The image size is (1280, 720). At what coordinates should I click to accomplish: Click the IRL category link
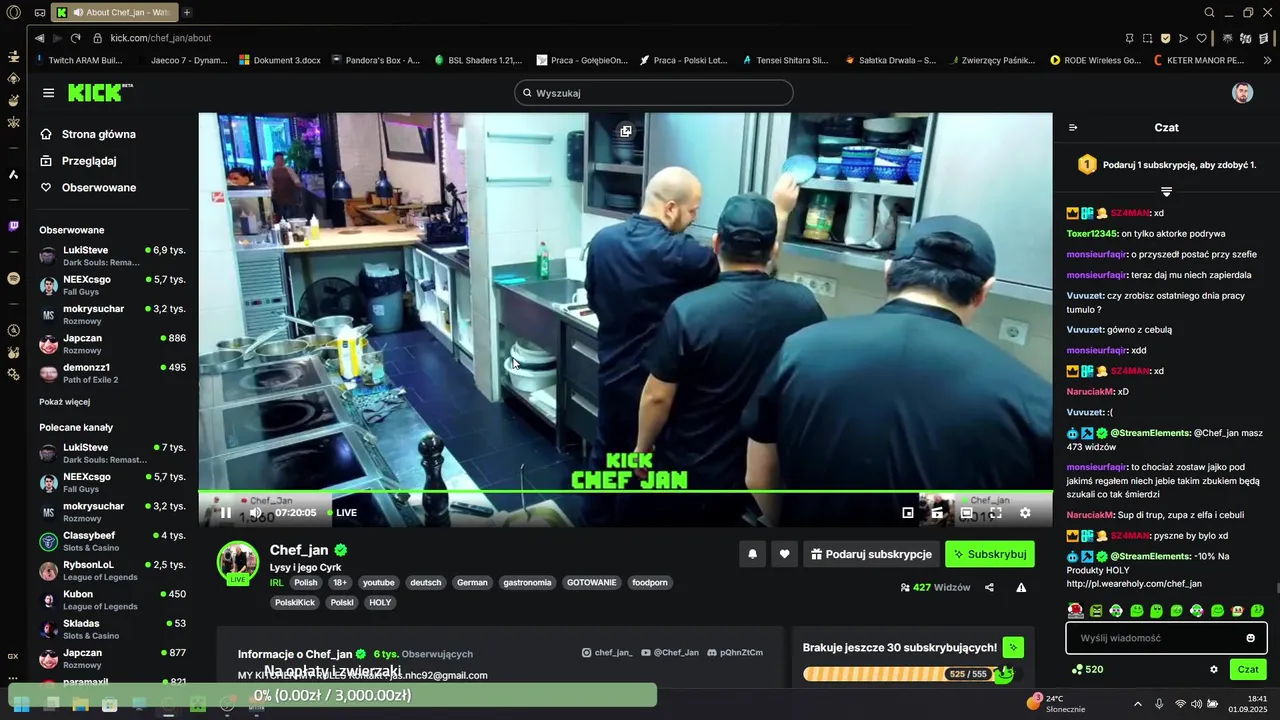coord(276,582)
